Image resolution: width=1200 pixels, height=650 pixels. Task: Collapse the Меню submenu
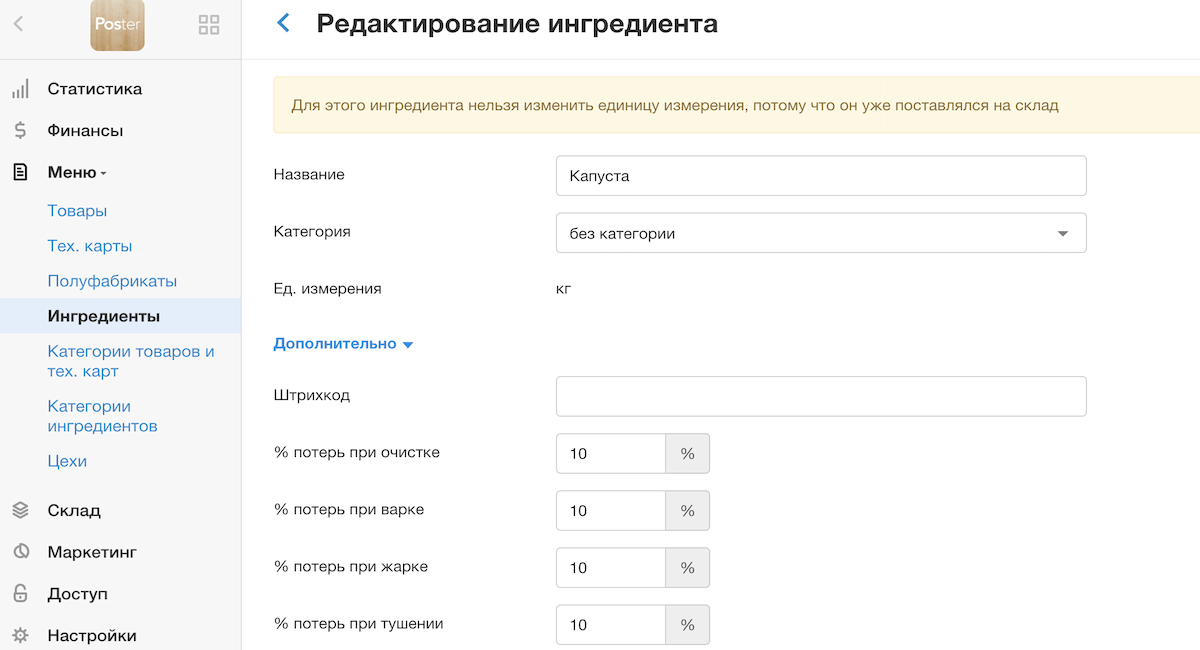[x=77, y=173]
